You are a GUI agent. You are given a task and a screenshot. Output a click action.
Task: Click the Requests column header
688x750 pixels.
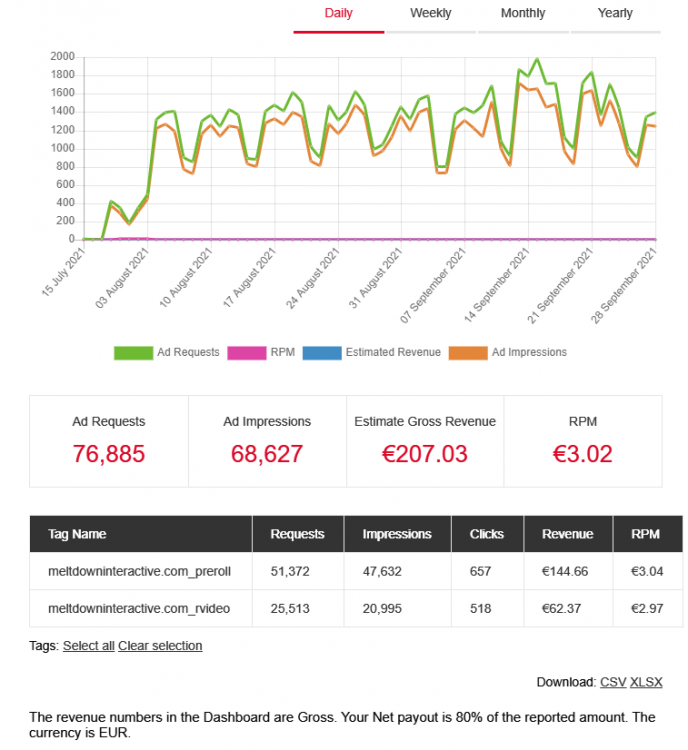[x=297, y=534]
